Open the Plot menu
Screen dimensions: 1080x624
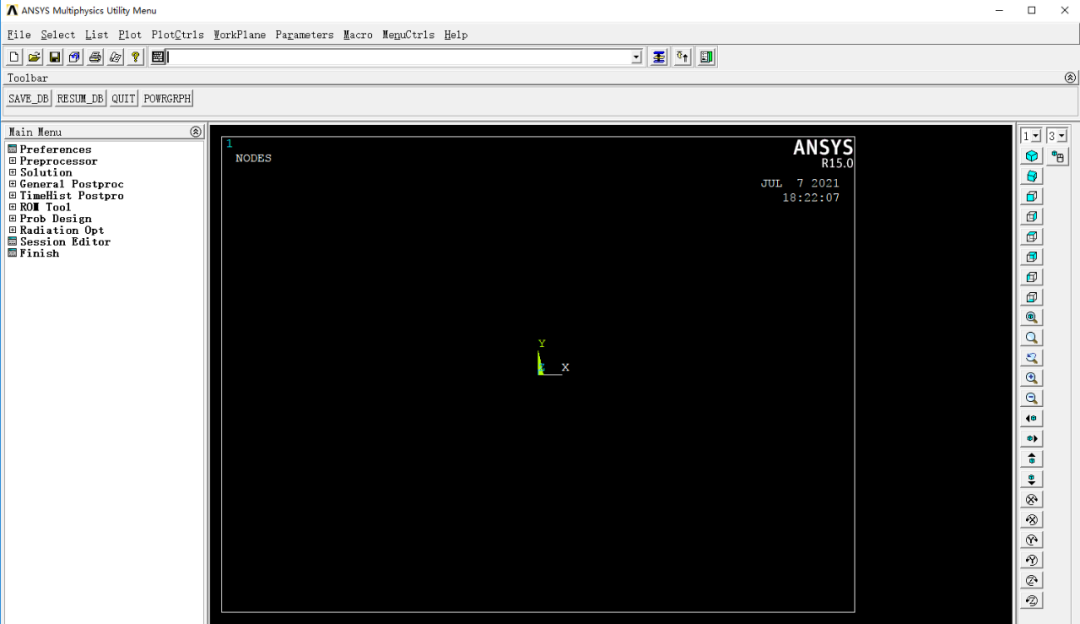(x=129, y=34)
